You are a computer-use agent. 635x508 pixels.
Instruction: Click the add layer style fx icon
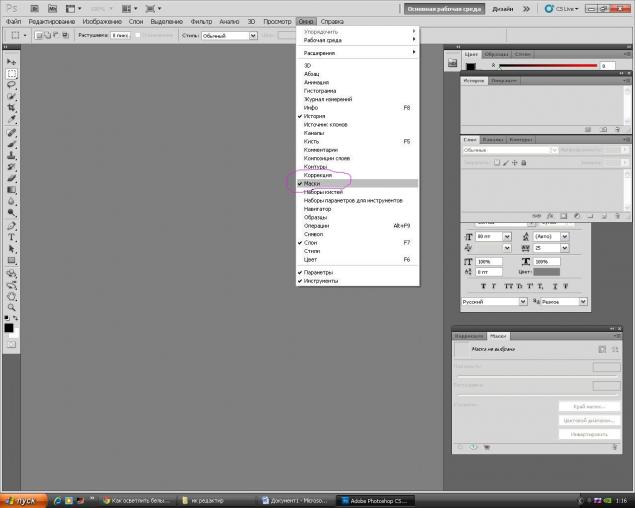(550, 216)
